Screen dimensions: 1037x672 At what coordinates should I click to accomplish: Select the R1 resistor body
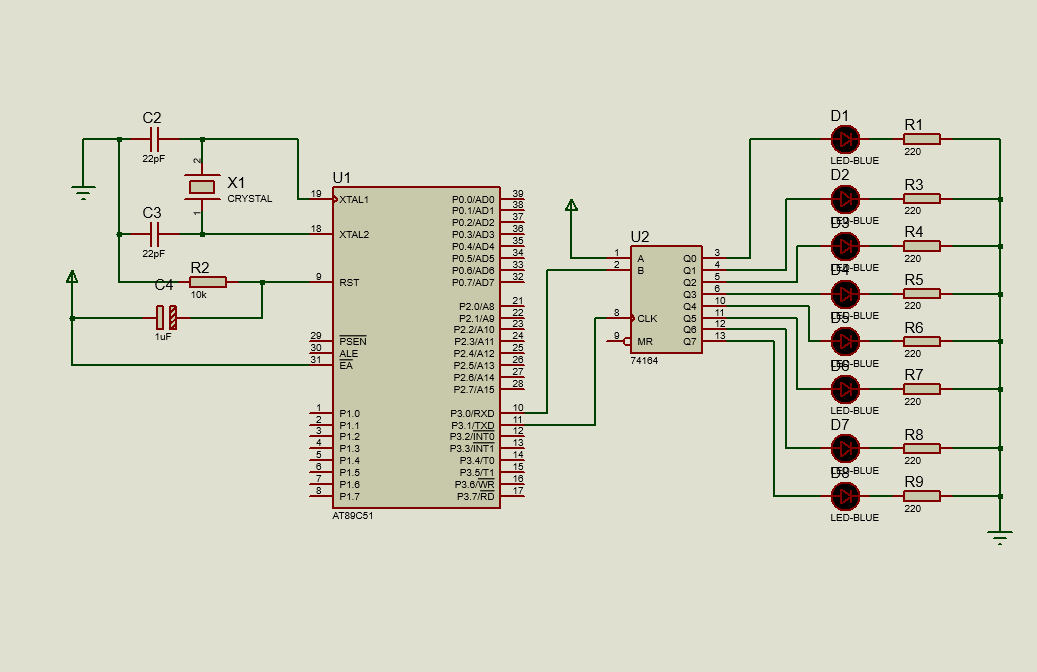922,139
